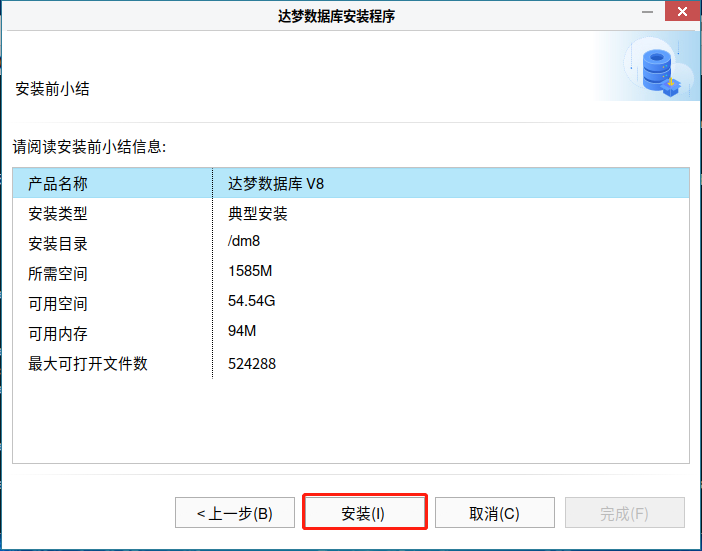Click the 典型安装 value
Viewport: 702px width, 551px height.
coord(257,214)
